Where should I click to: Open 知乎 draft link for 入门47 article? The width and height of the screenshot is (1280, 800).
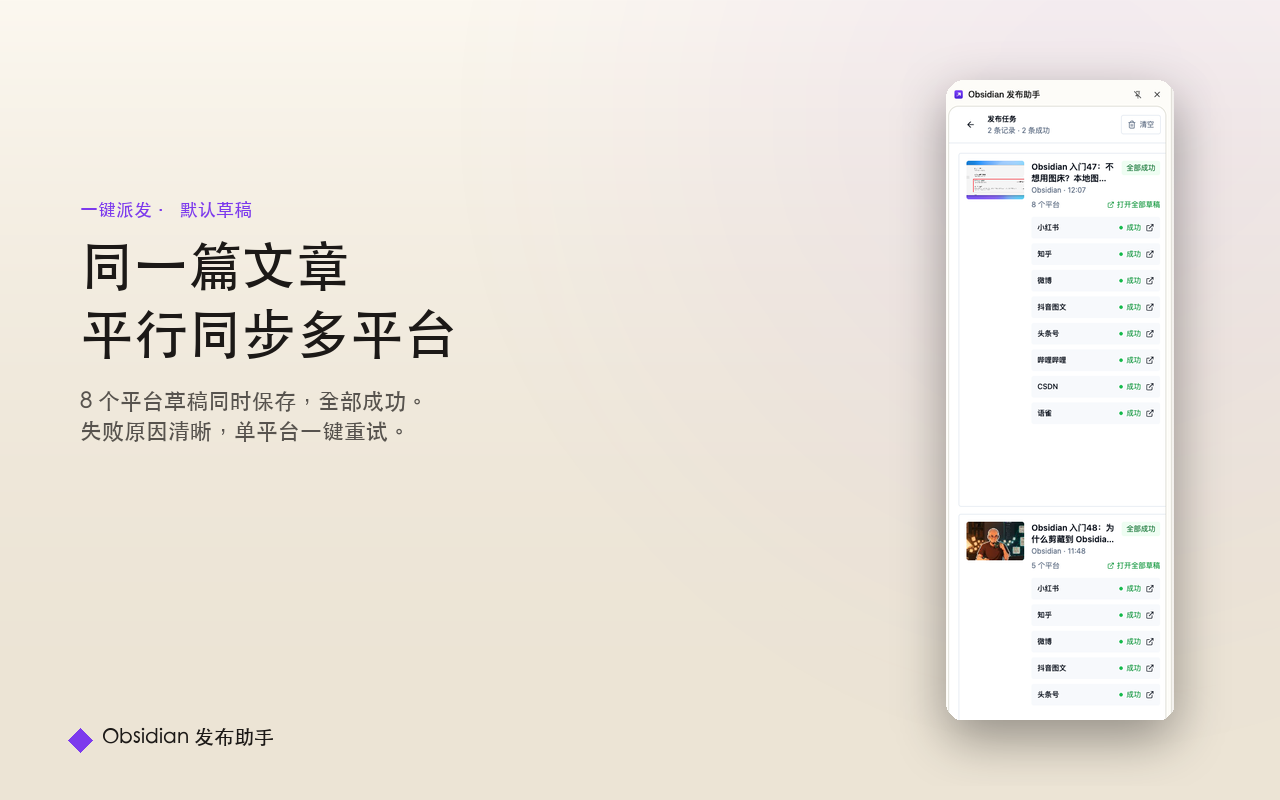(x=1150, y=254)
